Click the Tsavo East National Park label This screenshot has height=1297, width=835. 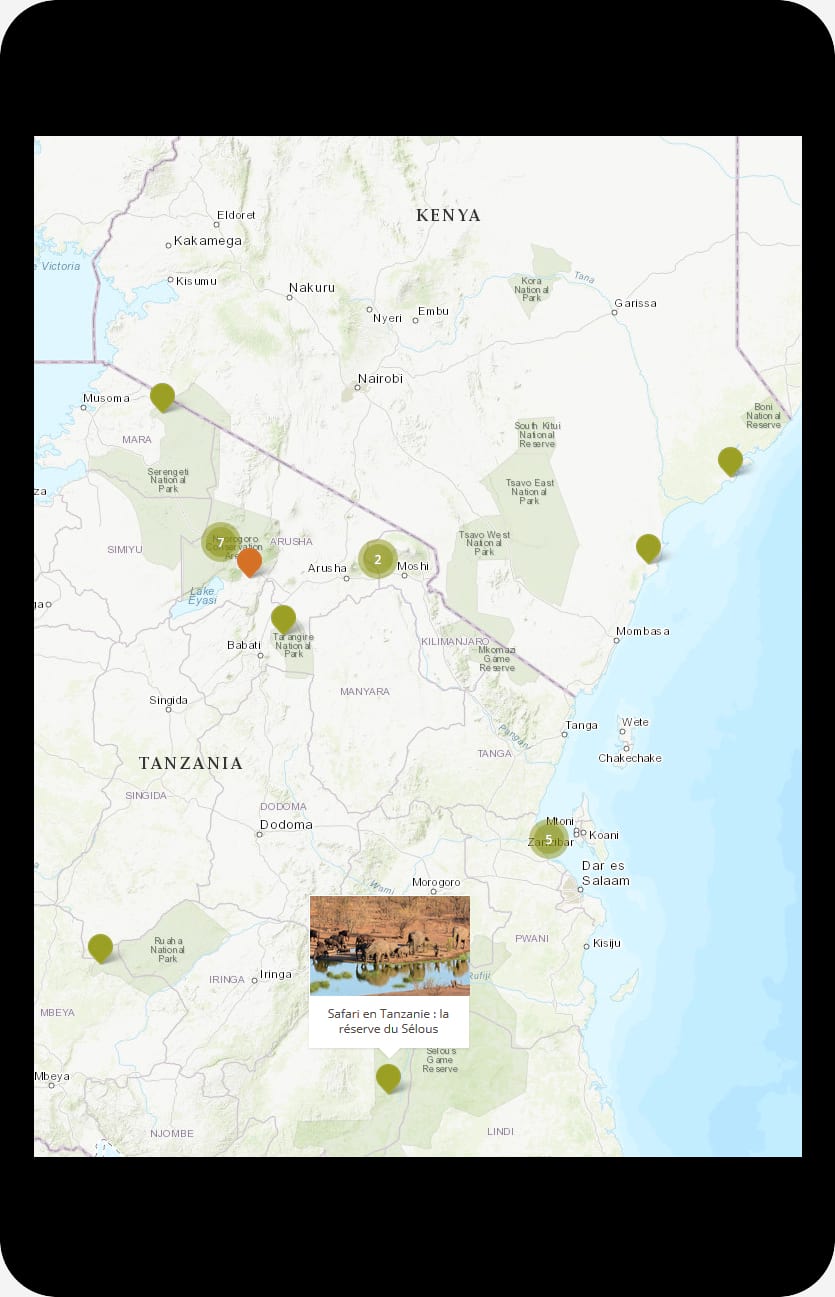coord(530,491)
